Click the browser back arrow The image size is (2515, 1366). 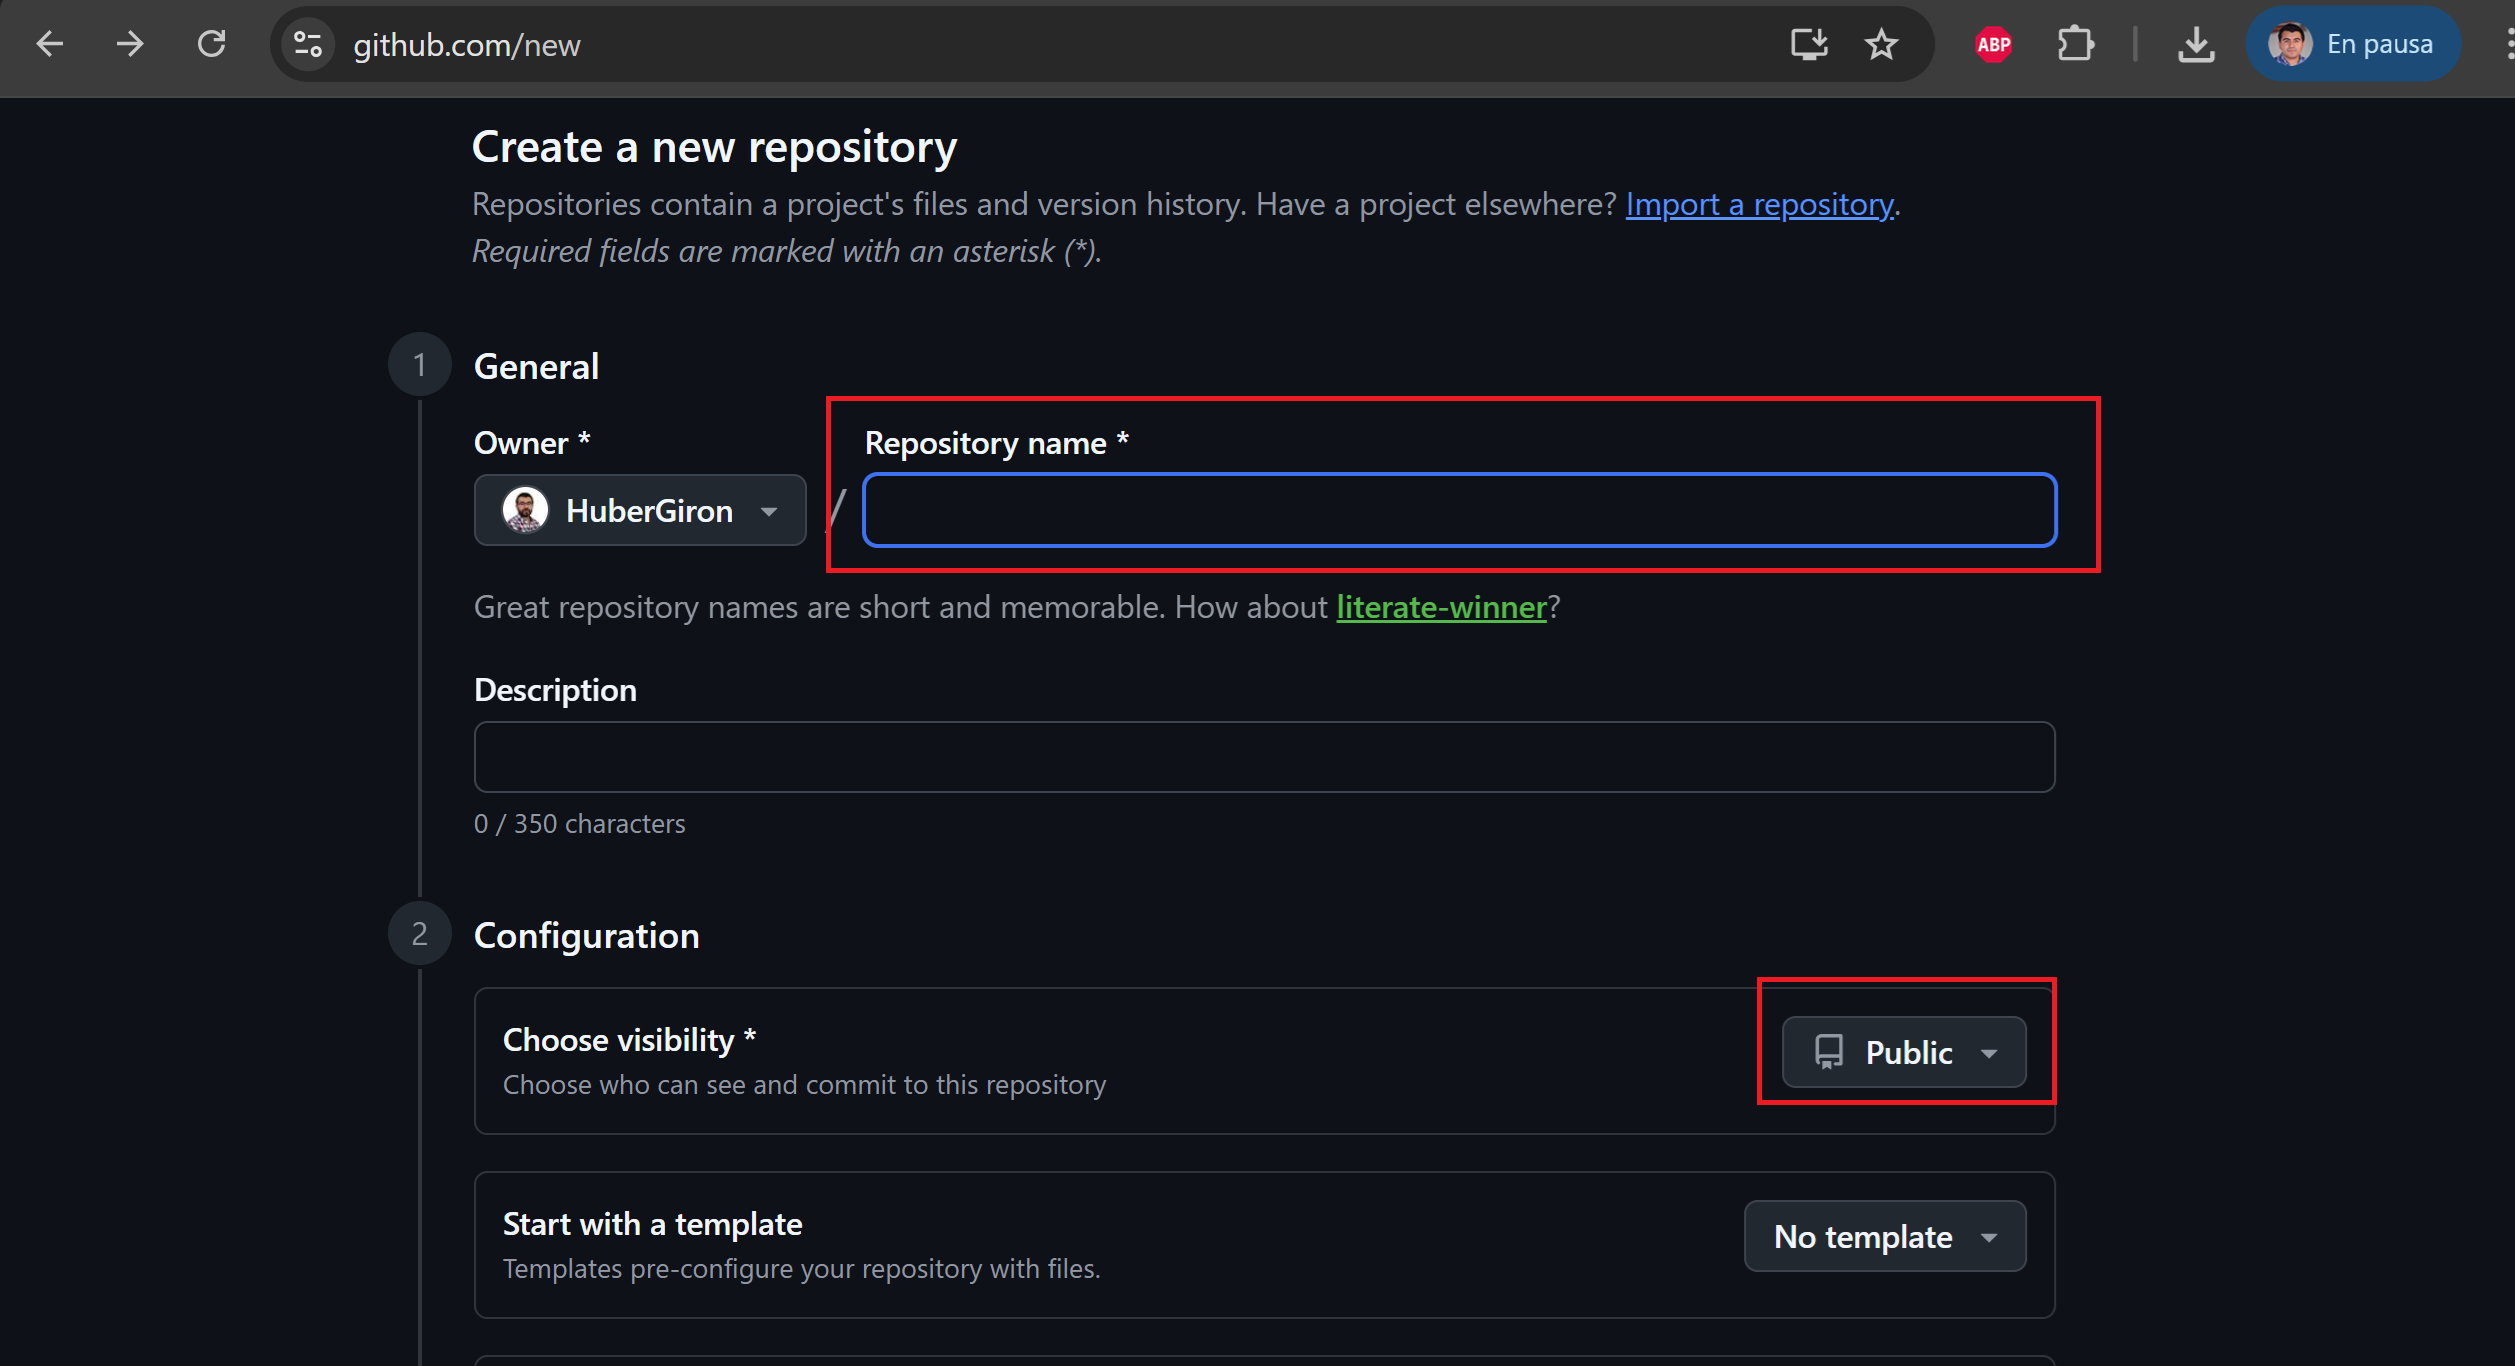pos(49,44)
